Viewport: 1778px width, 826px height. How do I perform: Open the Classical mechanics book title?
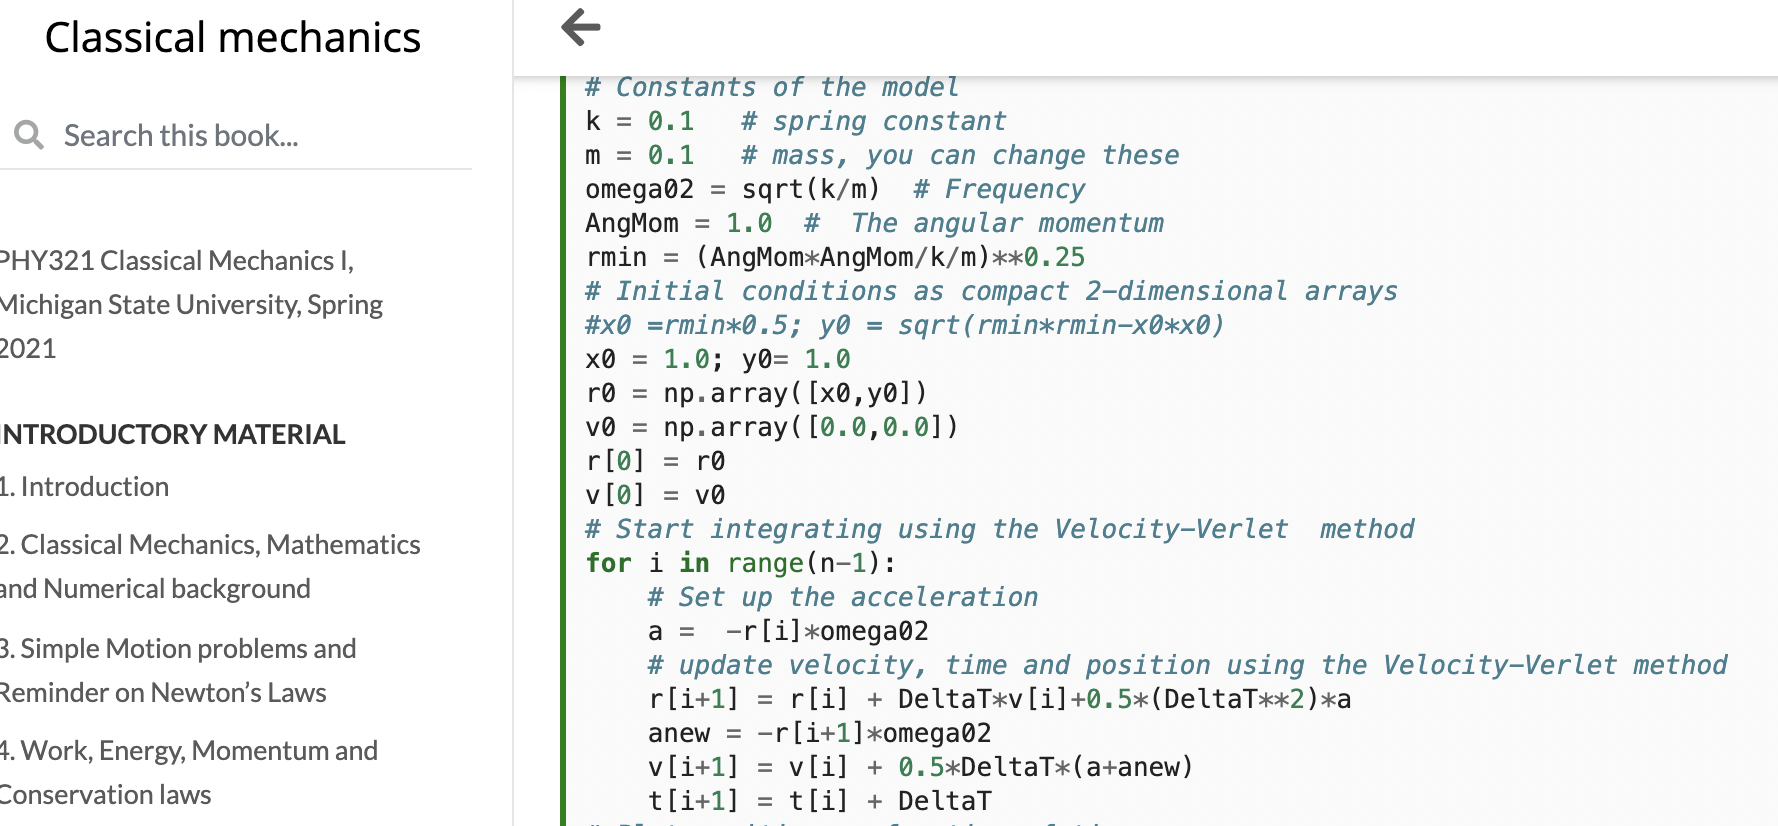(x=233, y=38)
